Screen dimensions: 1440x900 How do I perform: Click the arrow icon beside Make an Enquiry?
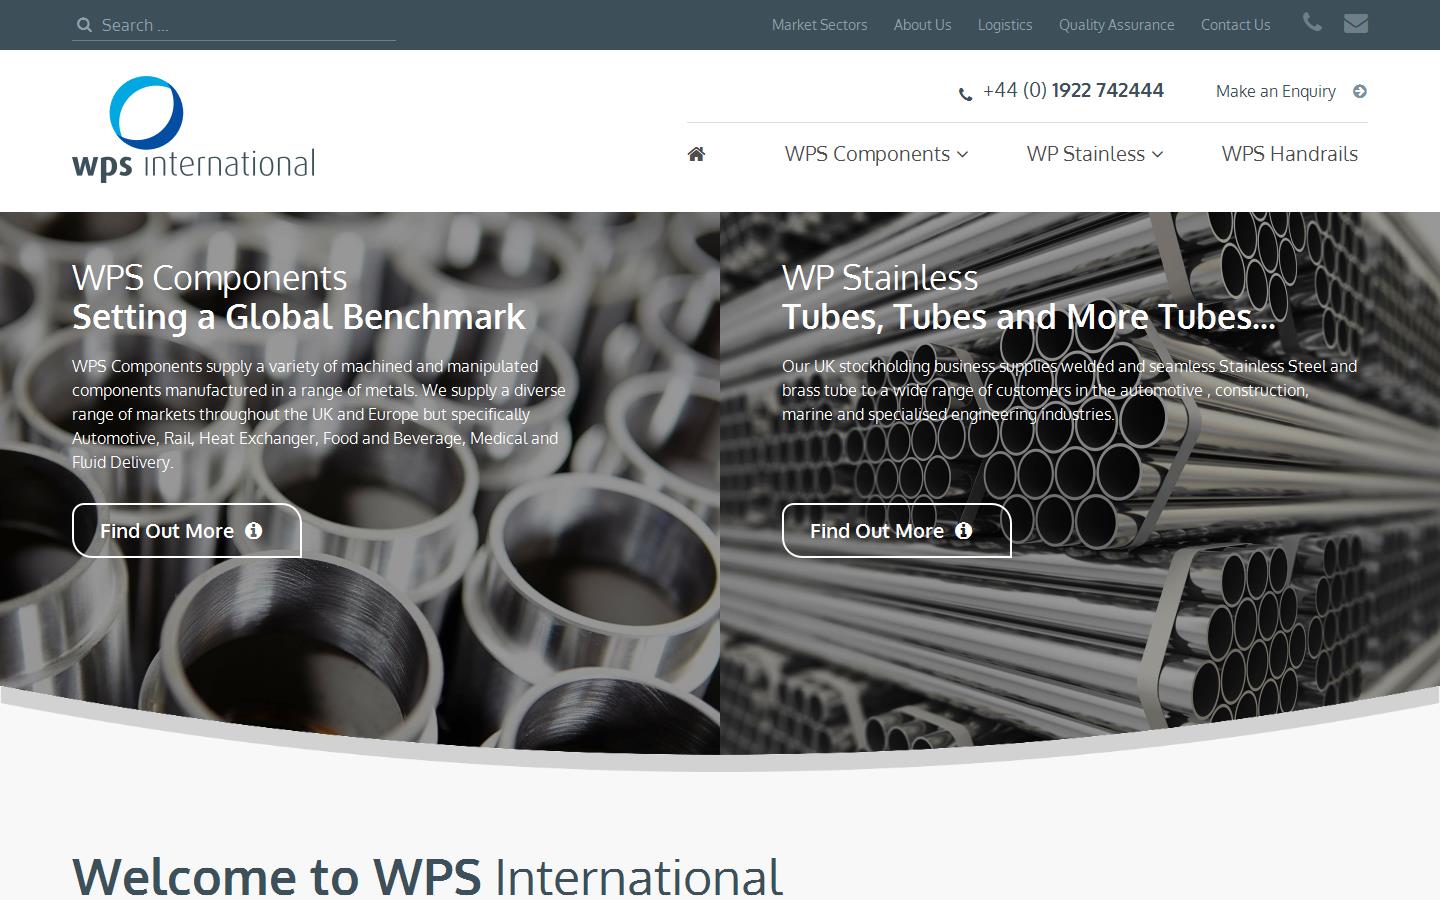1359,91
